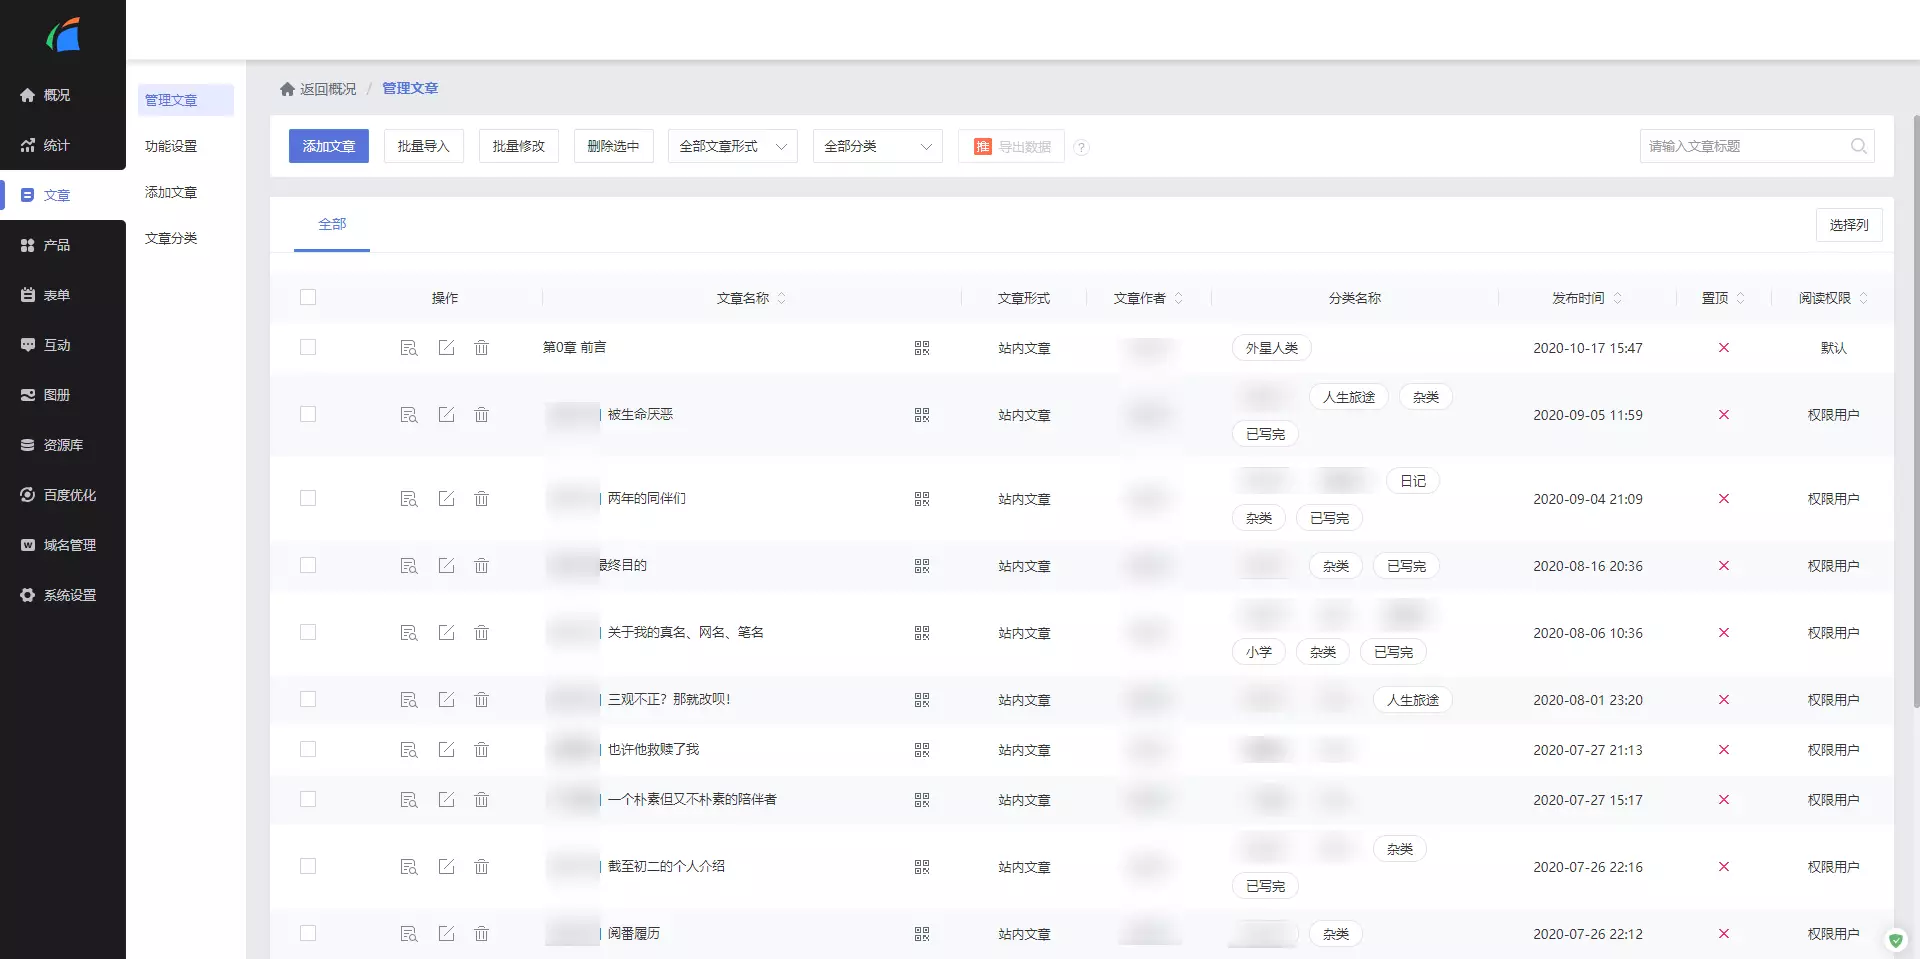Click the page vertical scrollbar

[x=1914, y=400]
